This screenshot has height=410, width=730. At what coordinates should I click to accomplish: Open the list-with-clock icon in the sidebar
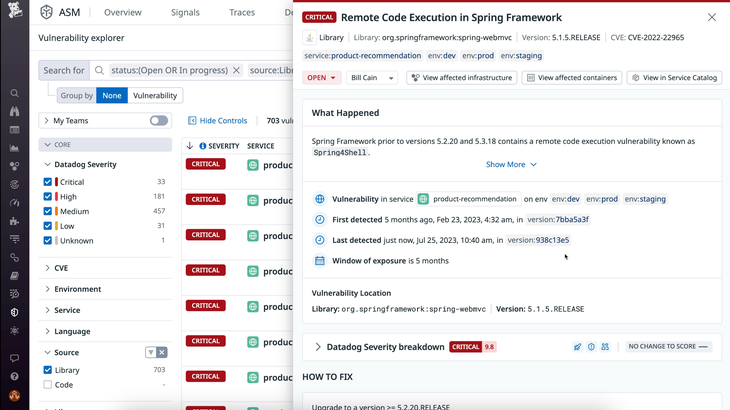point(14,294)
